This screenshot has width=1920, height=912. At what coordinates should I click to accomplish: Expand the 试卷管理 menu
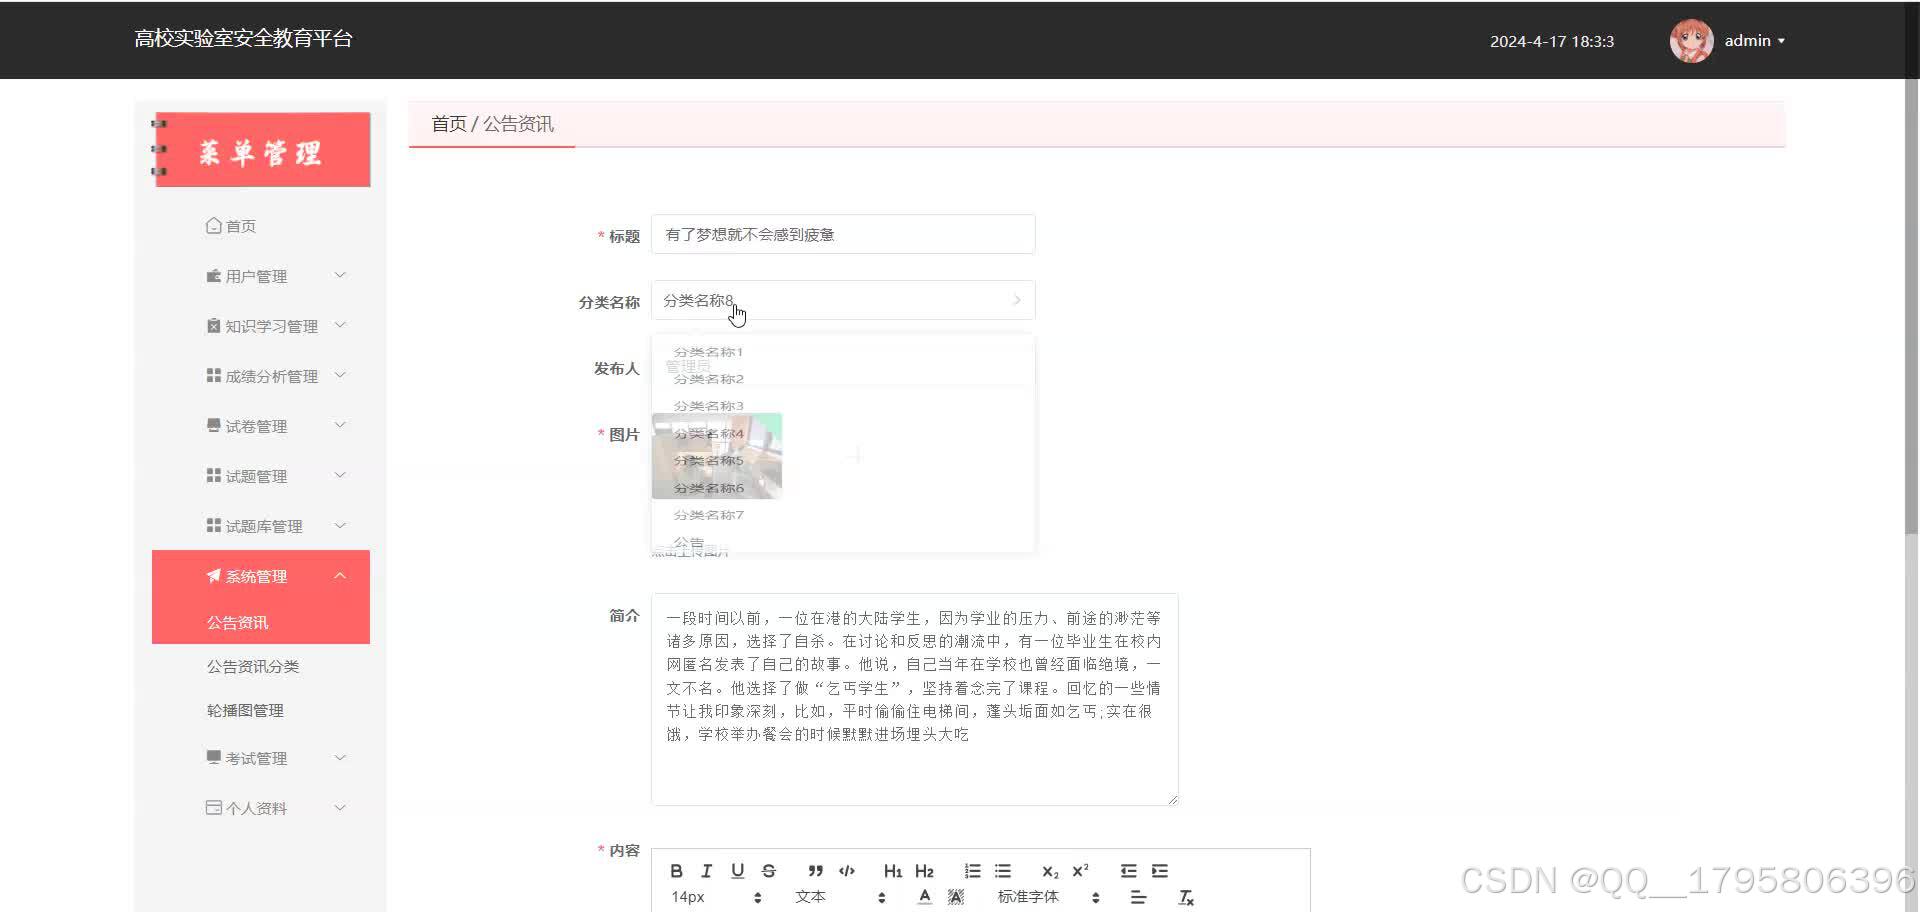(x=261, y=426)
